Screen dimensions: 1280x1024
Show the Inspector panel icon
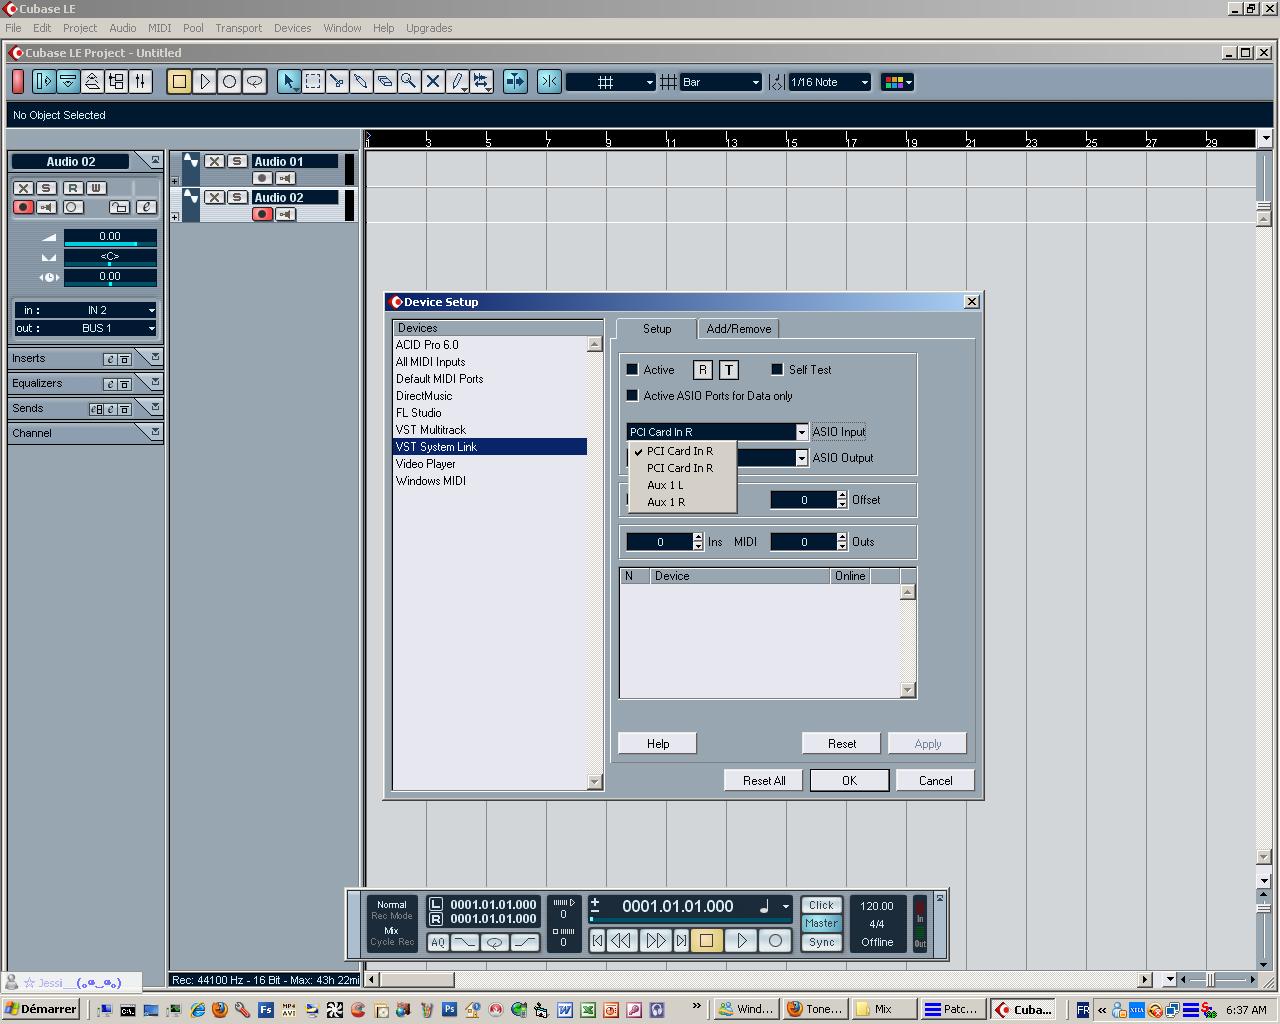[44, 82]
